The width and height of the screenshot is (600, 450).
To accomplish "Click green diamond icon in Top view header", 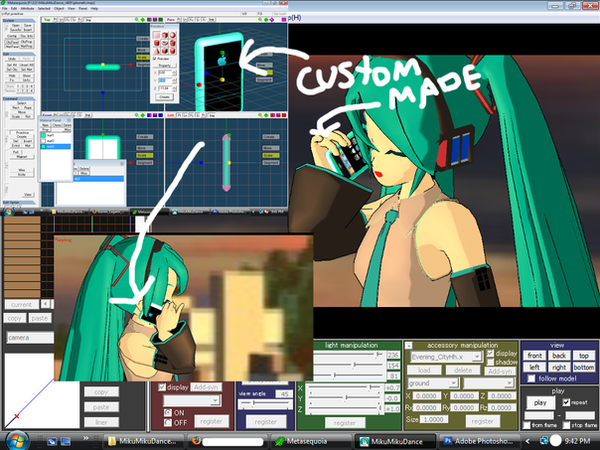I will click(x=143, y=20).
